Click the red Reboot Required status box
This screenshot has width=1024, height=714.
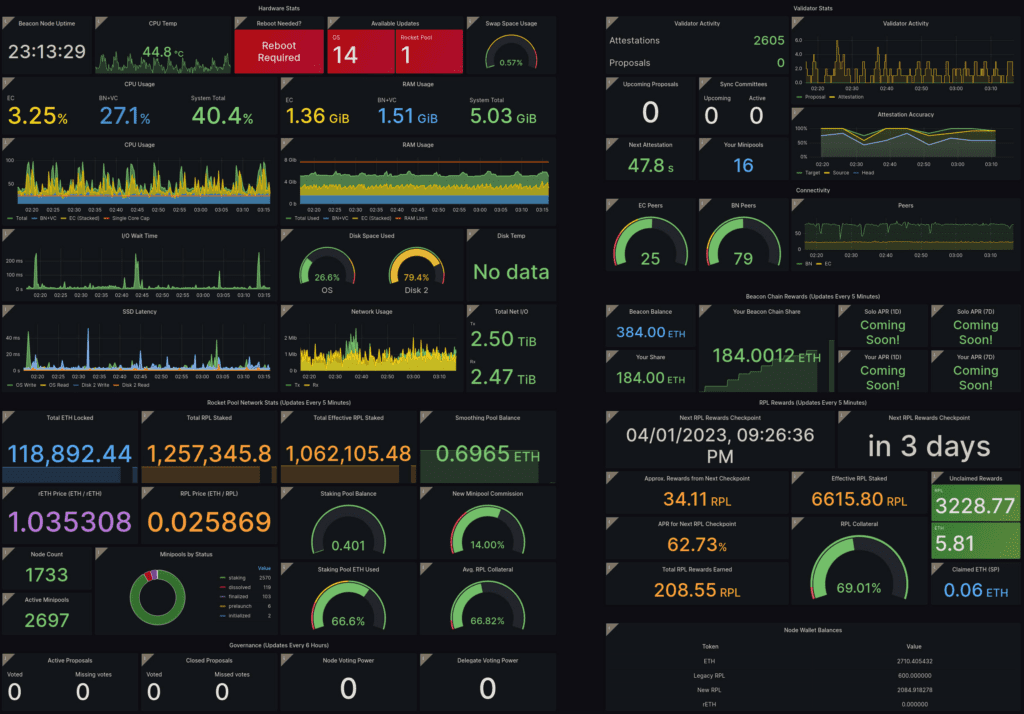(279, 52)
